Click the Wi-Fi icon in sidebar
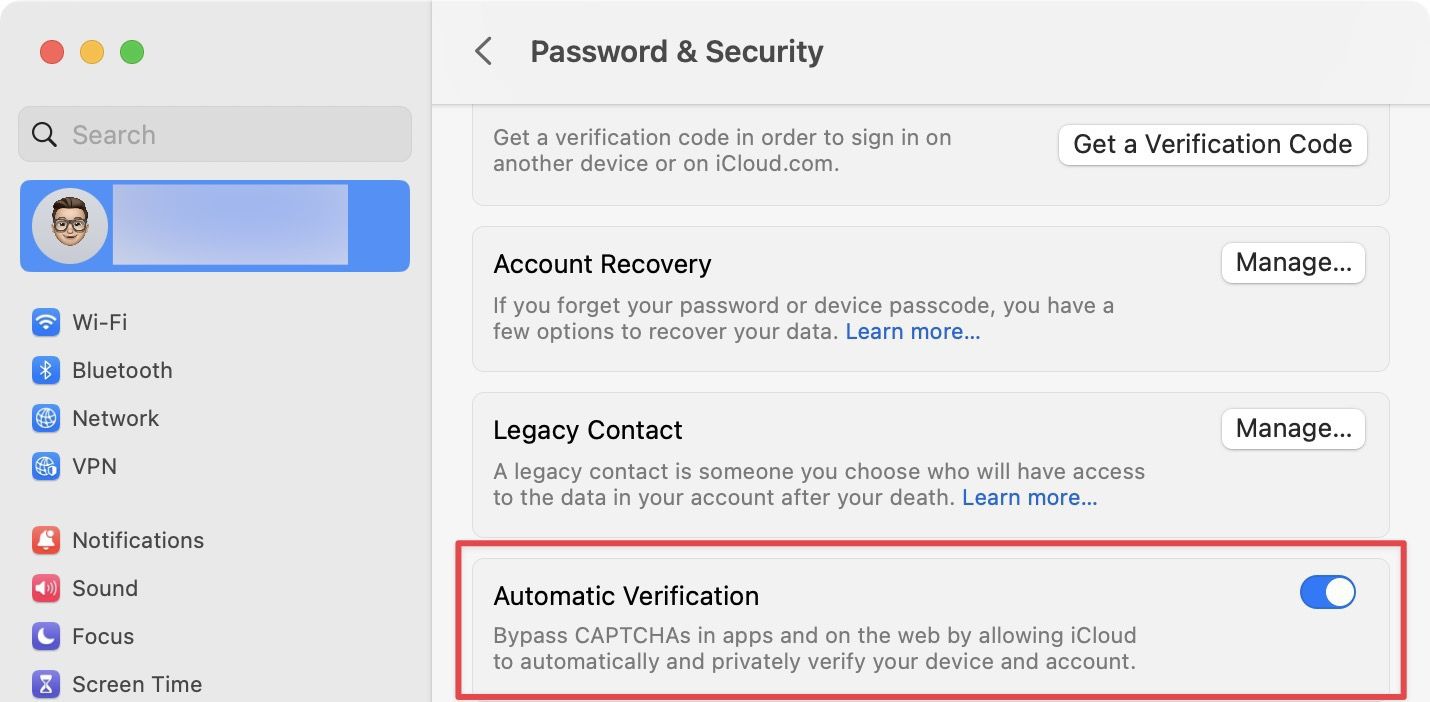 46,322
